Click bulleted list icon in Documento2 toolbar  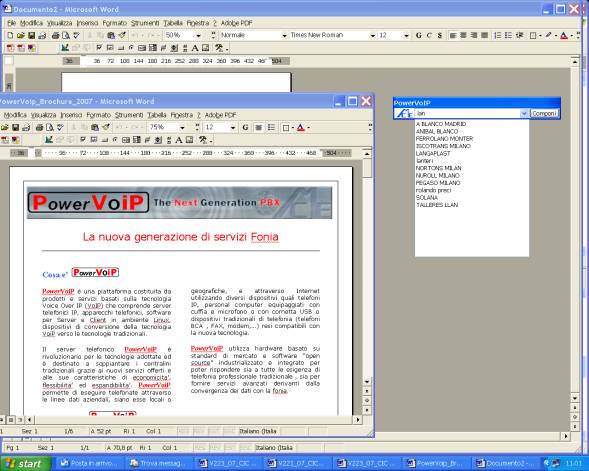(508, 35)
